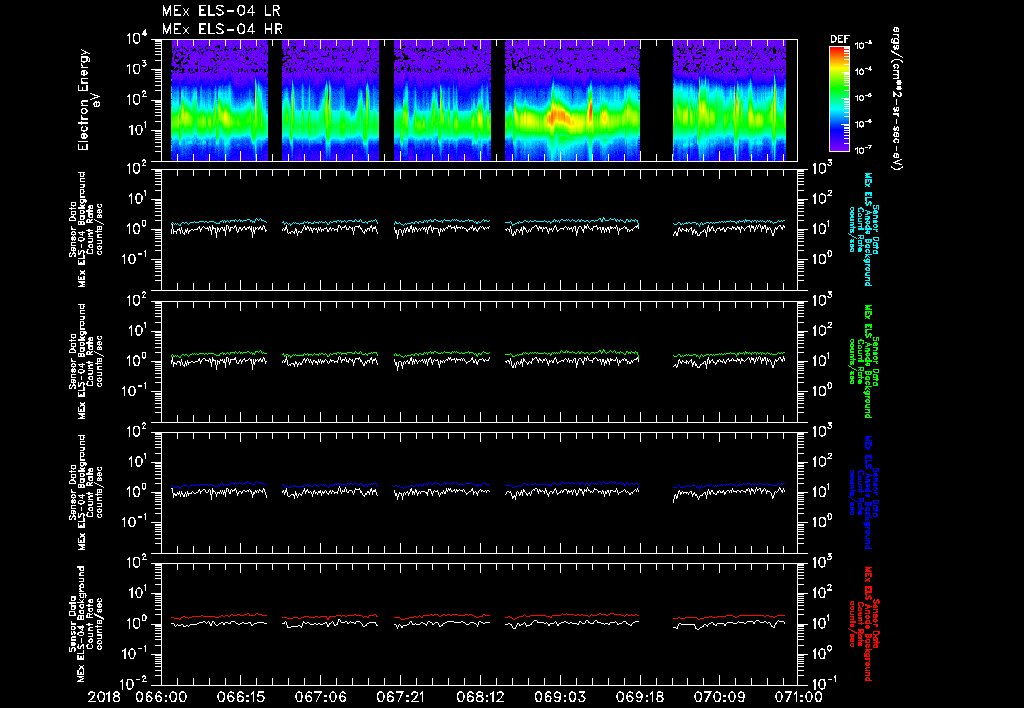1024x708 pixels.
Task: Click the "069:03" time axis label
Action: (x=560, y=698)
